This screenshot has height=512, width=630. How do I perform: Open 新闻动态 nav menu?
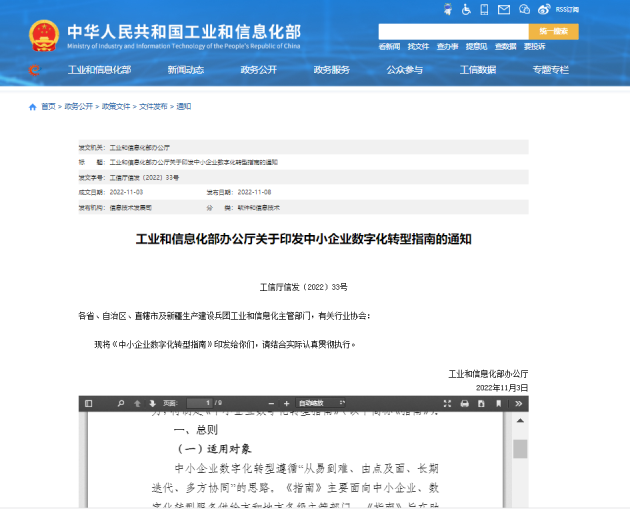pos(186,70)
